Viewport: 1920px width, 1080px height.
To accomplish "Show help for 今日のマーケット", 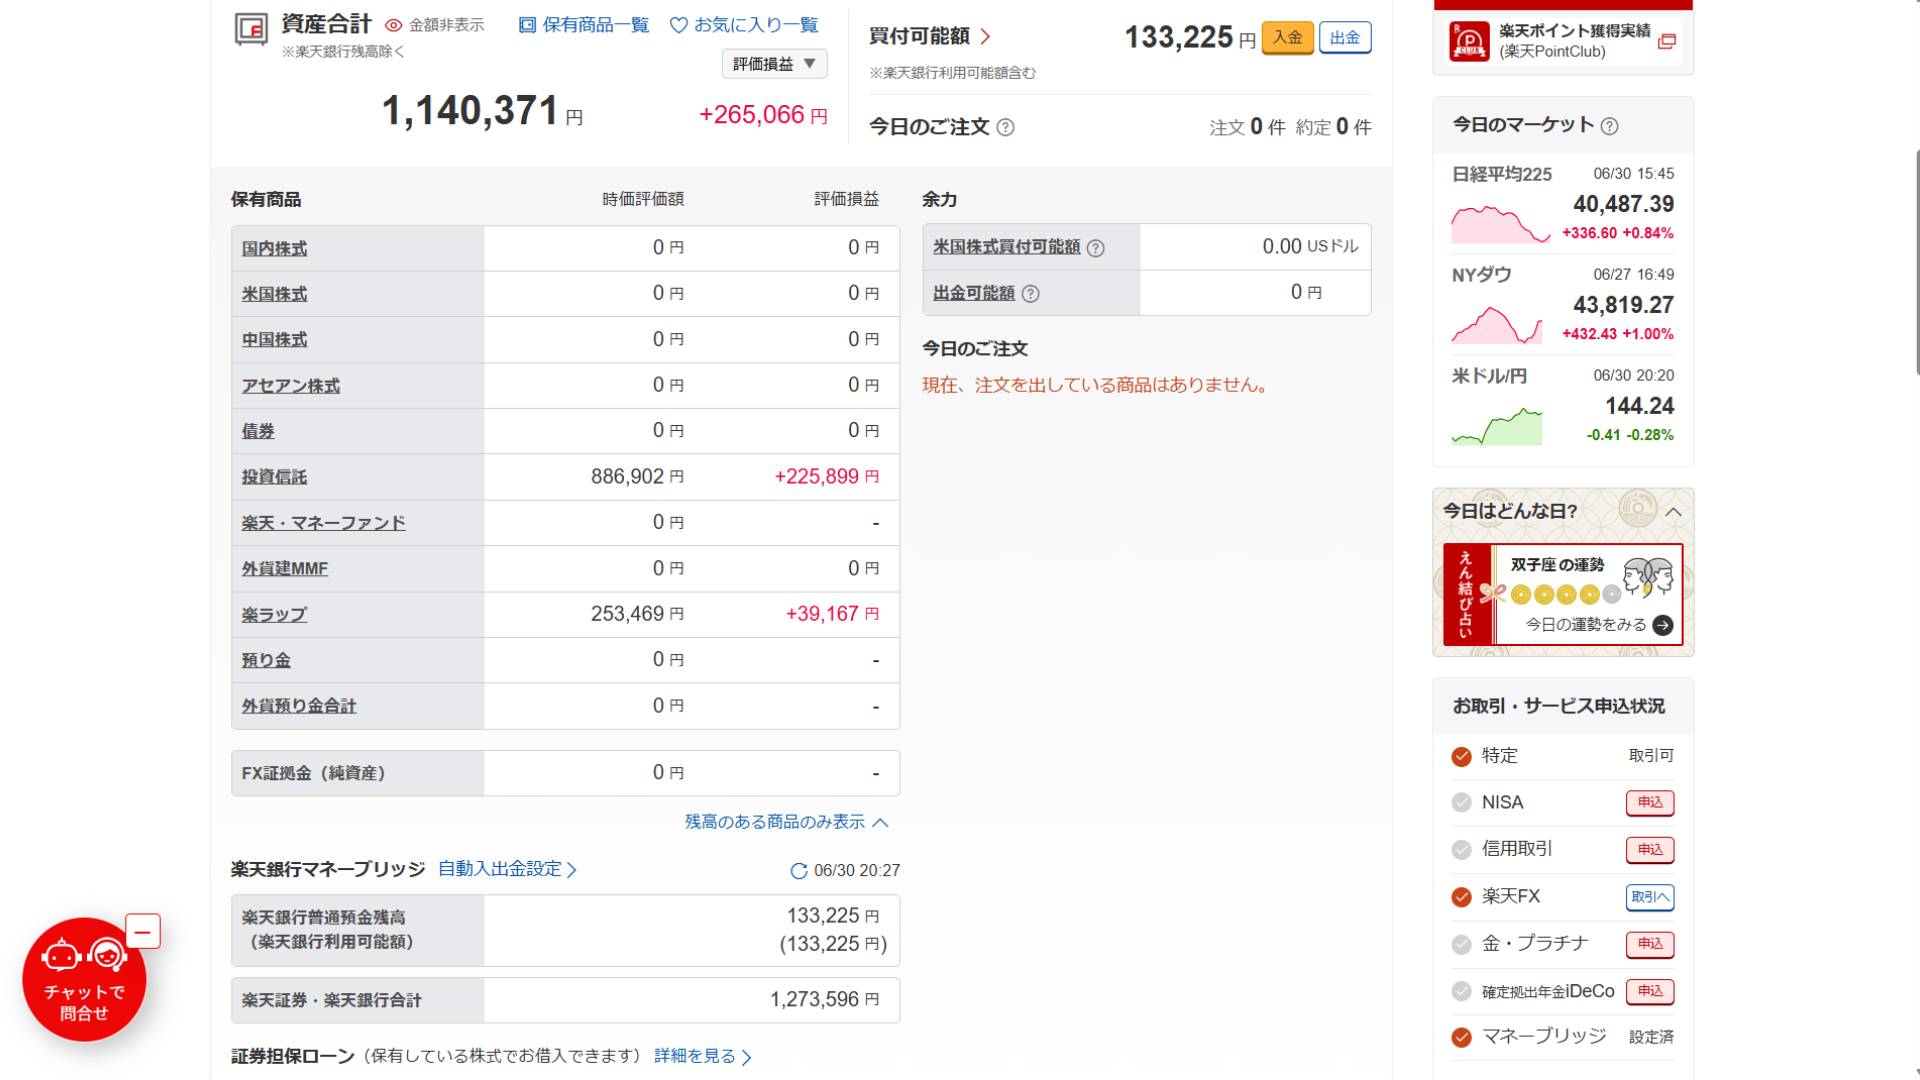I will click(1609, 126).
